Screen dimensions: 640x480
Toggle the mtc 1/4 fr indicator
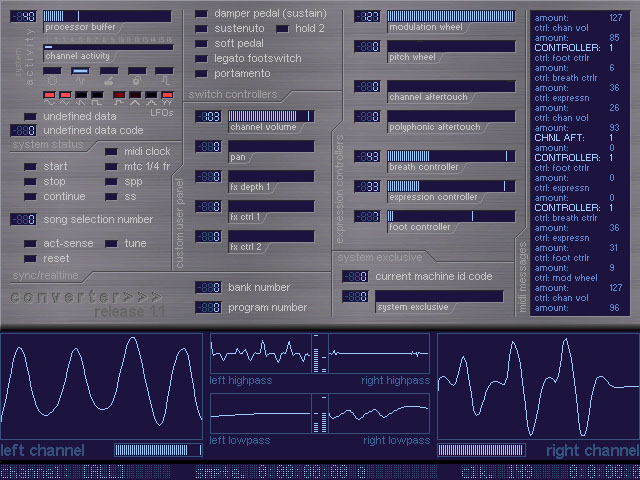pos(111,167)
